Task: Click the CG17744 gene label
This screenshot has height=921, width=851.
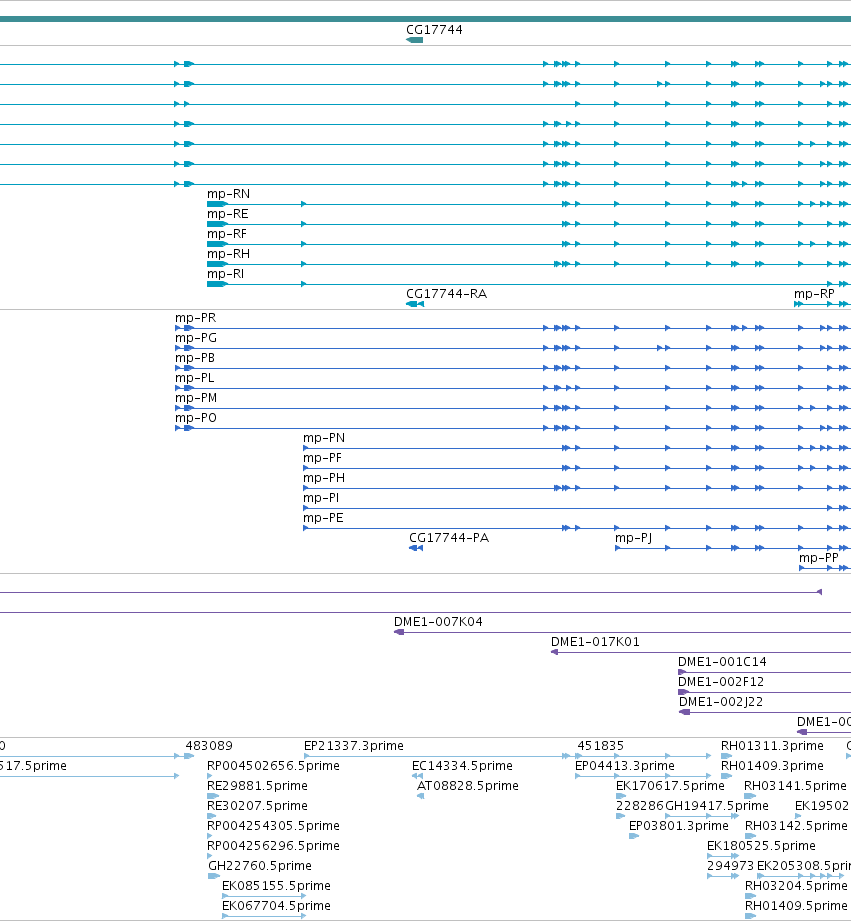Action: tap(434, 30)
